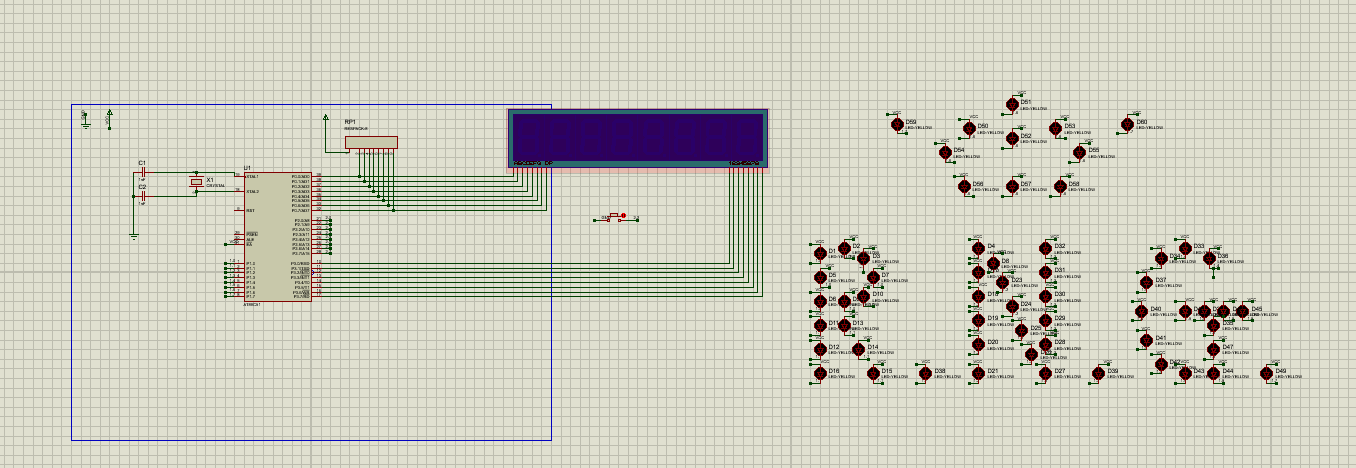The width and height of the screenshot is (1356, 468).
Task: Click the ground symbol below capacitor C2
Action: click(133, 236)
